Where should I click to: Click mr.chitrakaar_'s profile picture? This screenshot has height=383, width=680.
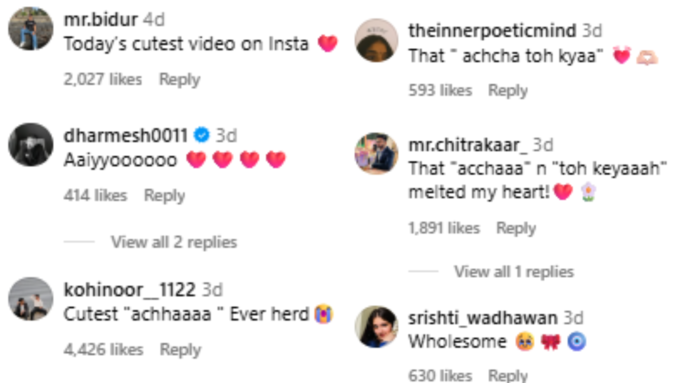[x=376, y=154]
